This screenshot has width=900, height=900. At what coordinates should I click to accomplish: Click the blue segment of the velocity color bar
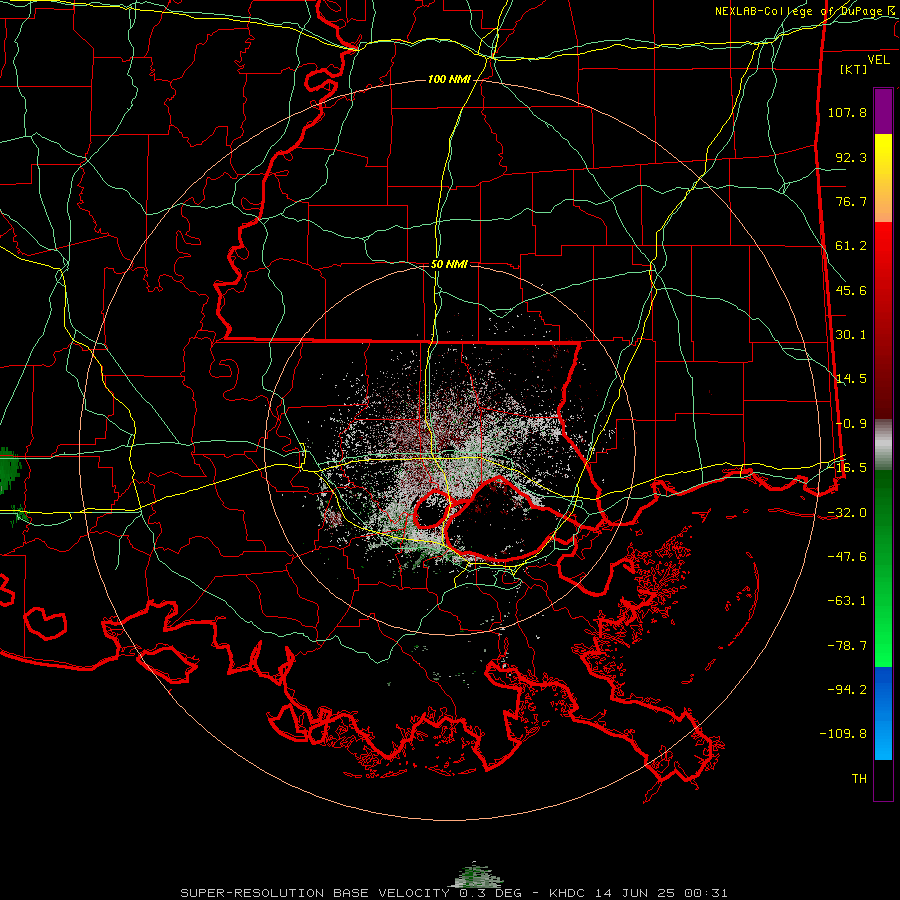click(883, 713)
